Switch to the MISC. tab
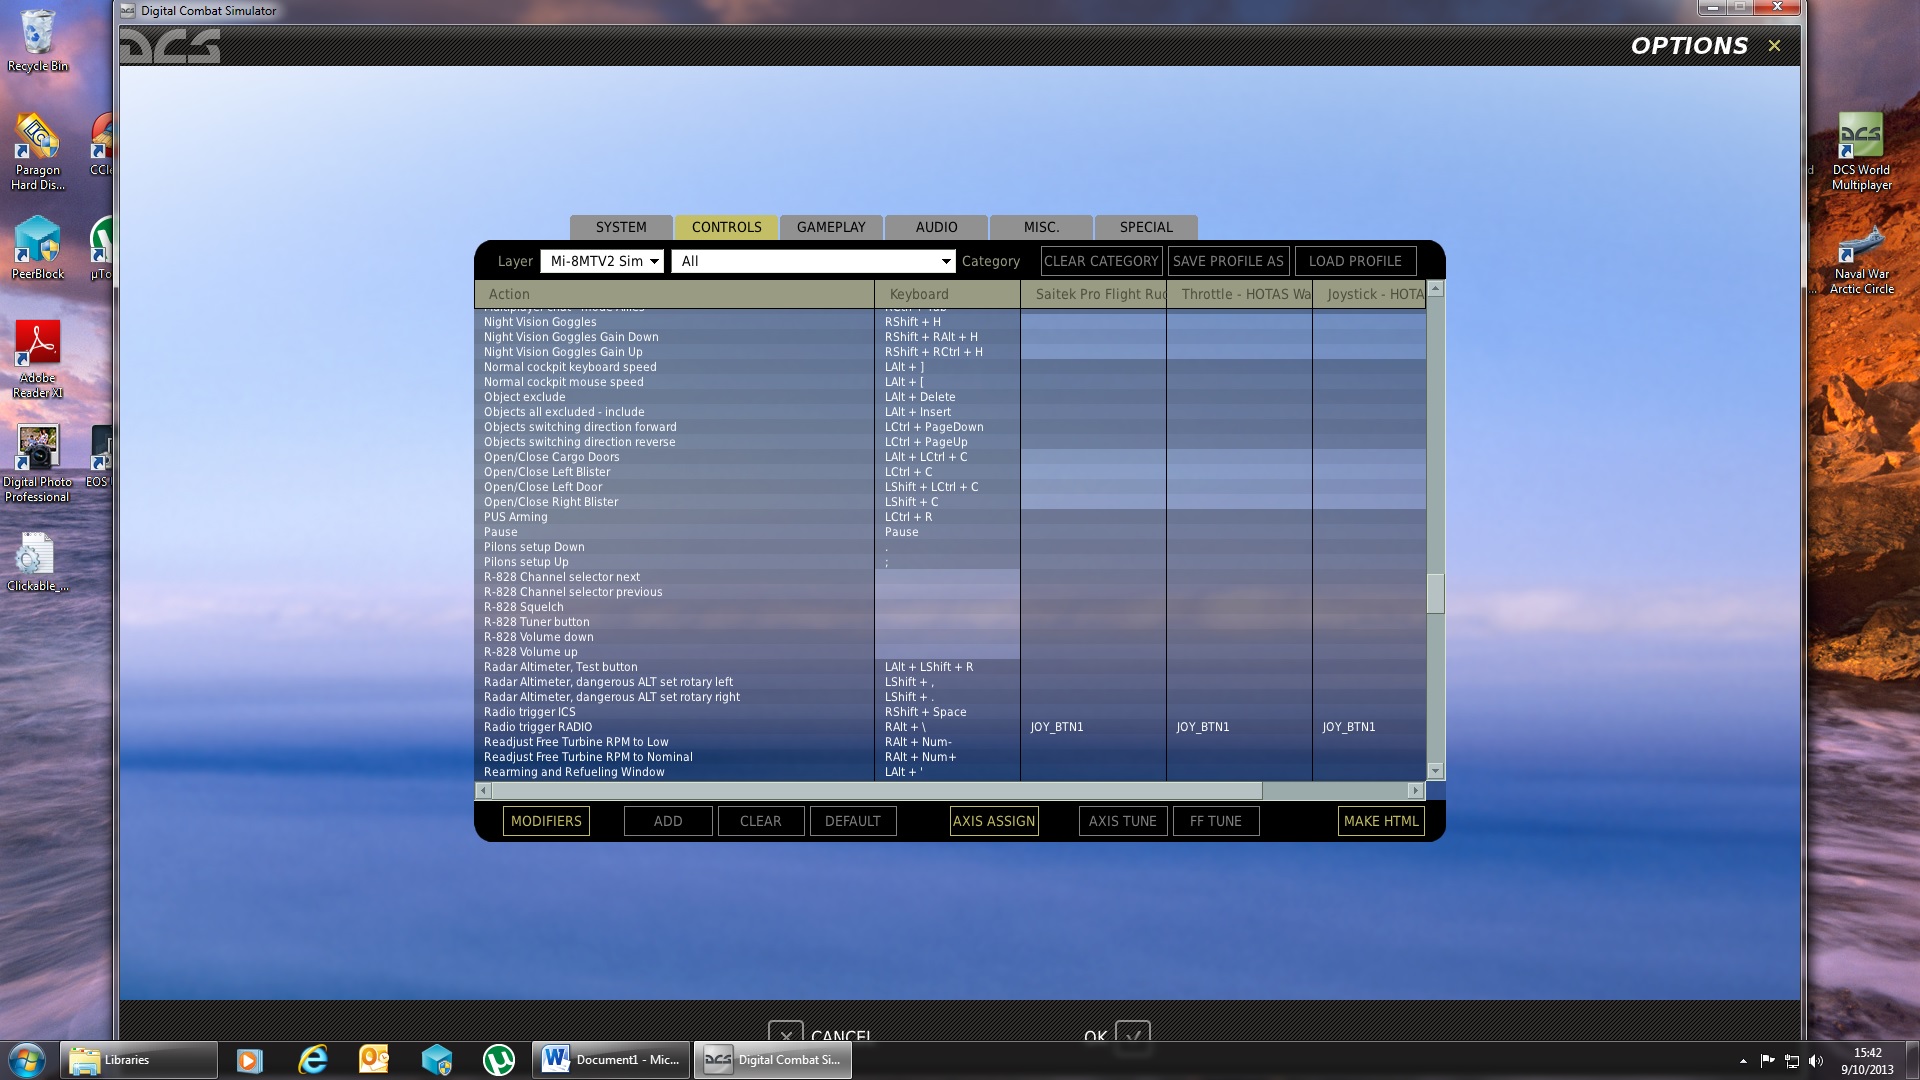Screen dimensions: 1920x1080 click(1041, 228)
